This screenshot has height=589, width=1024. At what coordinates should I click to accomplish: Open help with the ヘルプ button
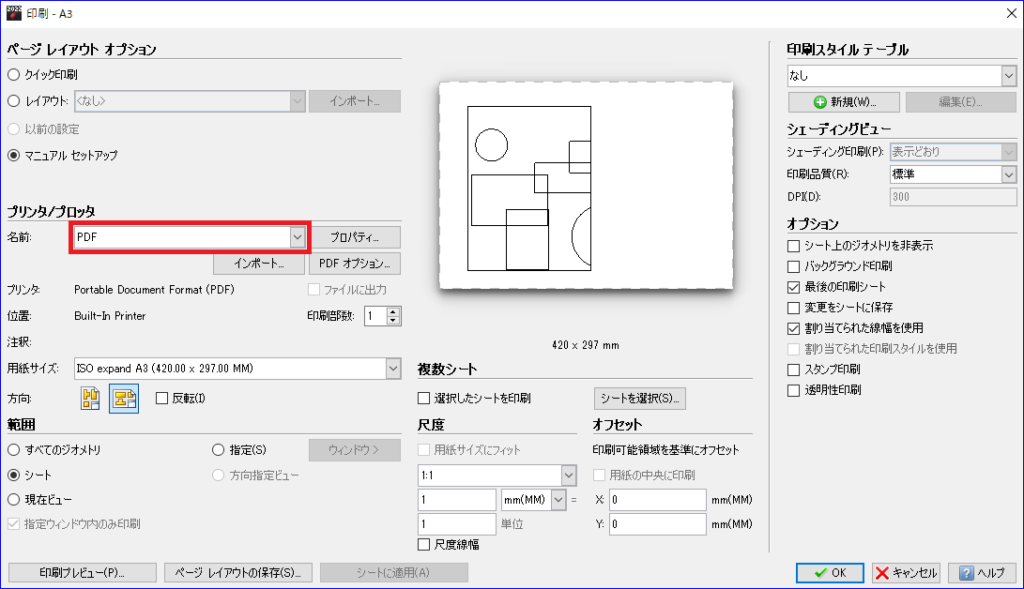pyautogui.click(x=981, y=573)
